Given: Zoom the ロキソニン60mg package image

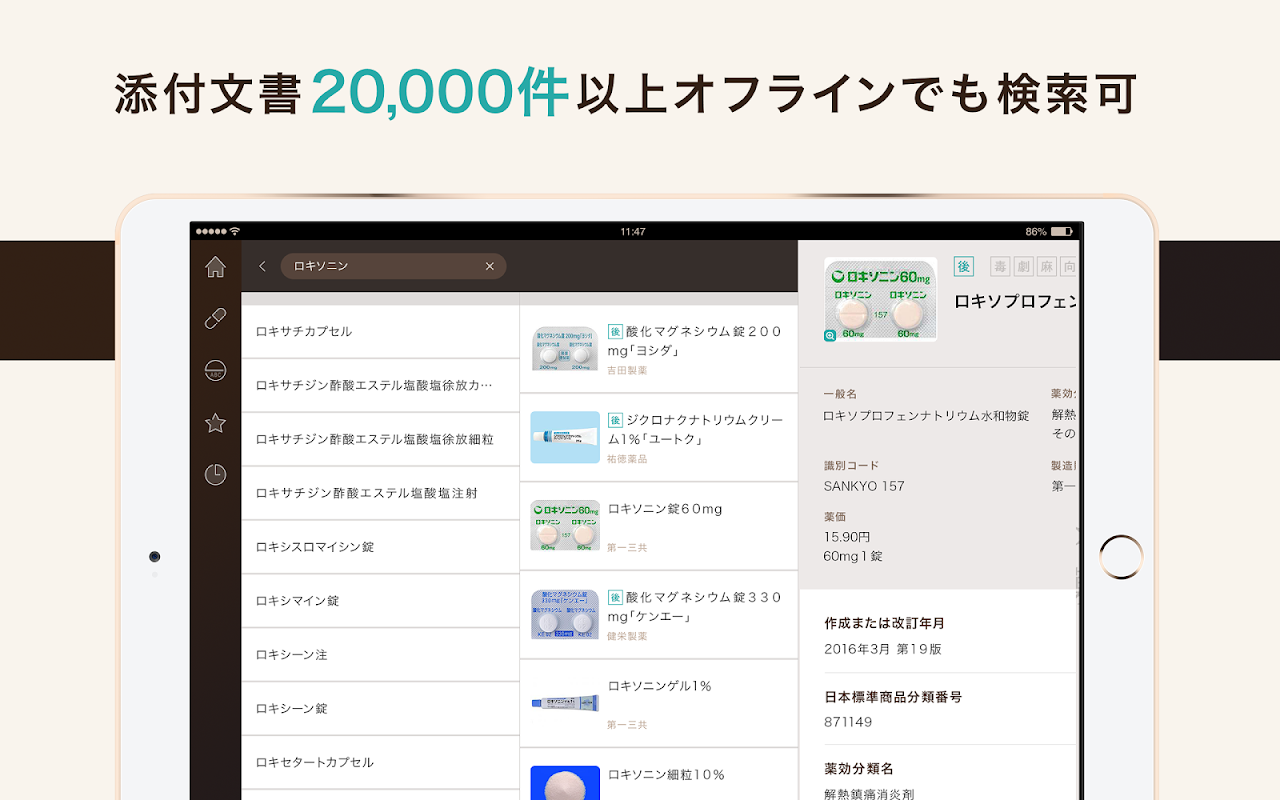Looking at the screenshot, I should 831,336.
